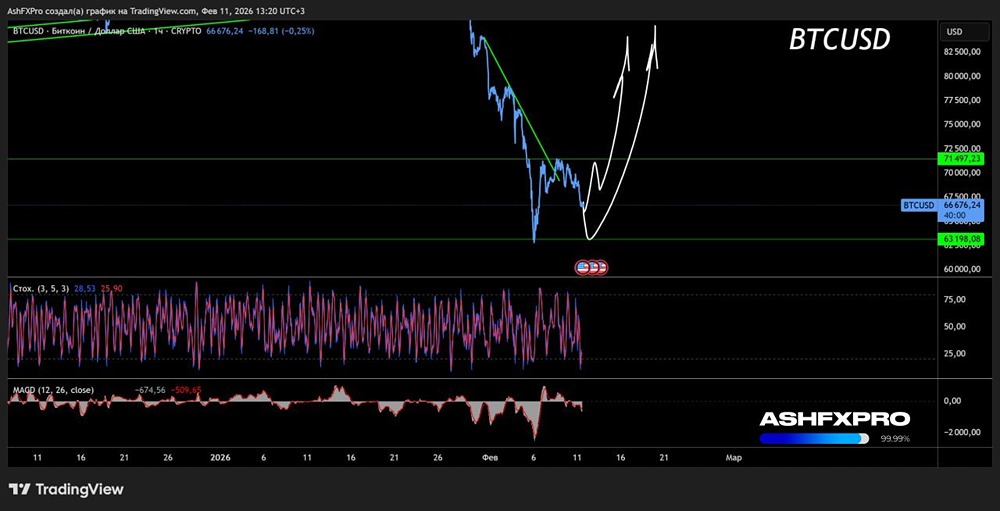1000x511 pixels.
Task: Click the 2026 marker on the time axis
Action: click(x=219, y=457)
